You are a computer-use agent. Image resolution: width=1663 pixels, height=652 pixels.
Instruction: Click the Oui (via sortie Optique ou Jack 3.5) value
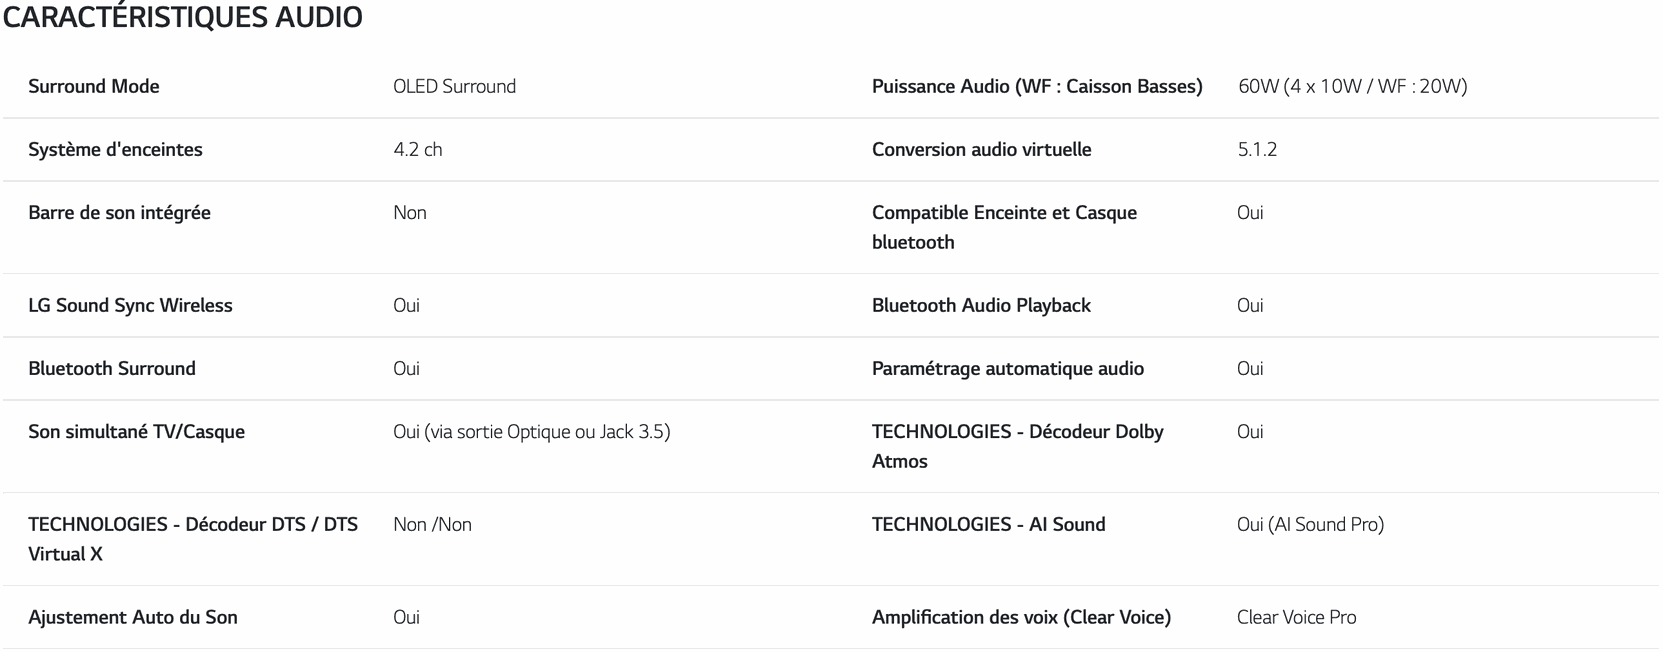coord(531,432)
